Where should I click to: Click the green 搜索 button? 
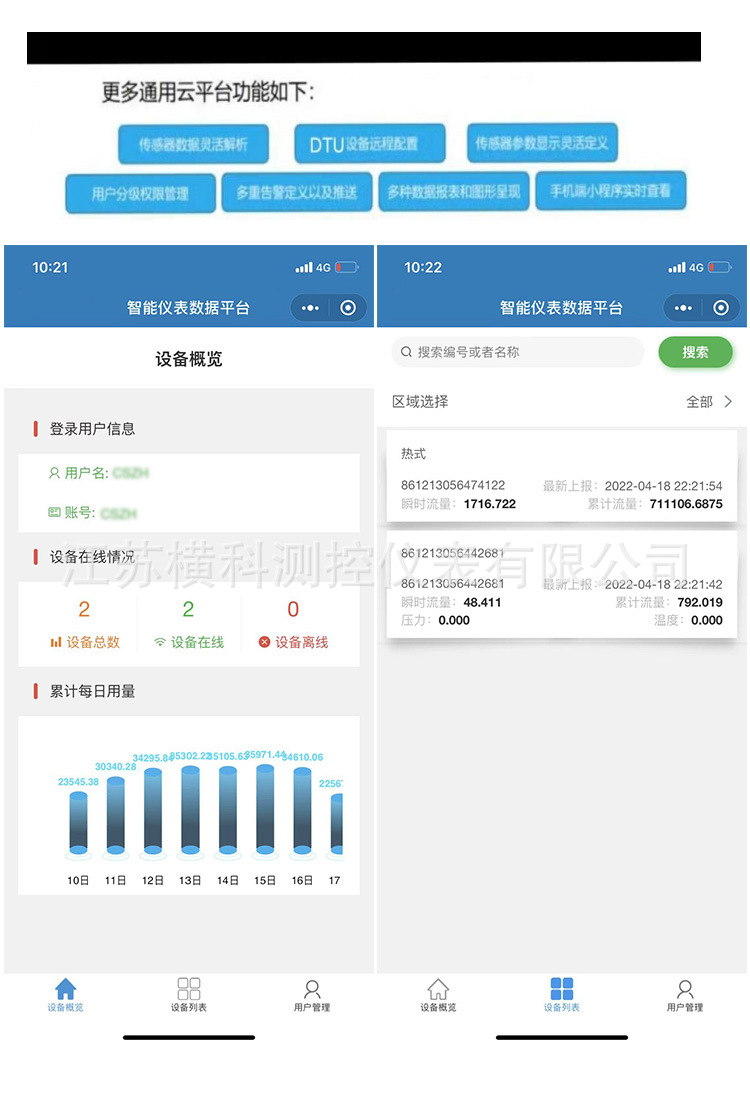point(695,352)
